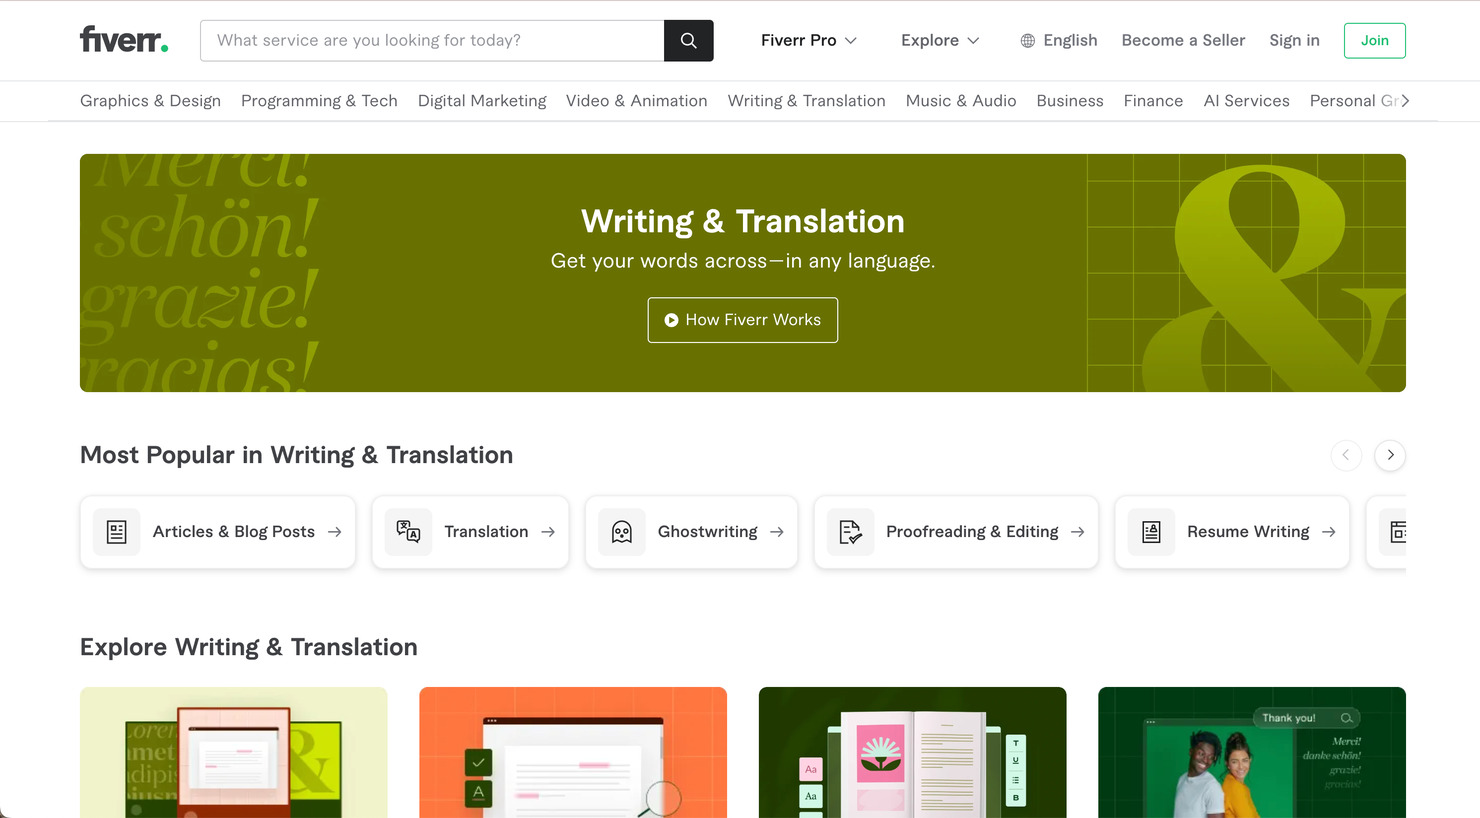
Task: Expand the Fiverr Pro dropdown
Action: coord(808,40)
